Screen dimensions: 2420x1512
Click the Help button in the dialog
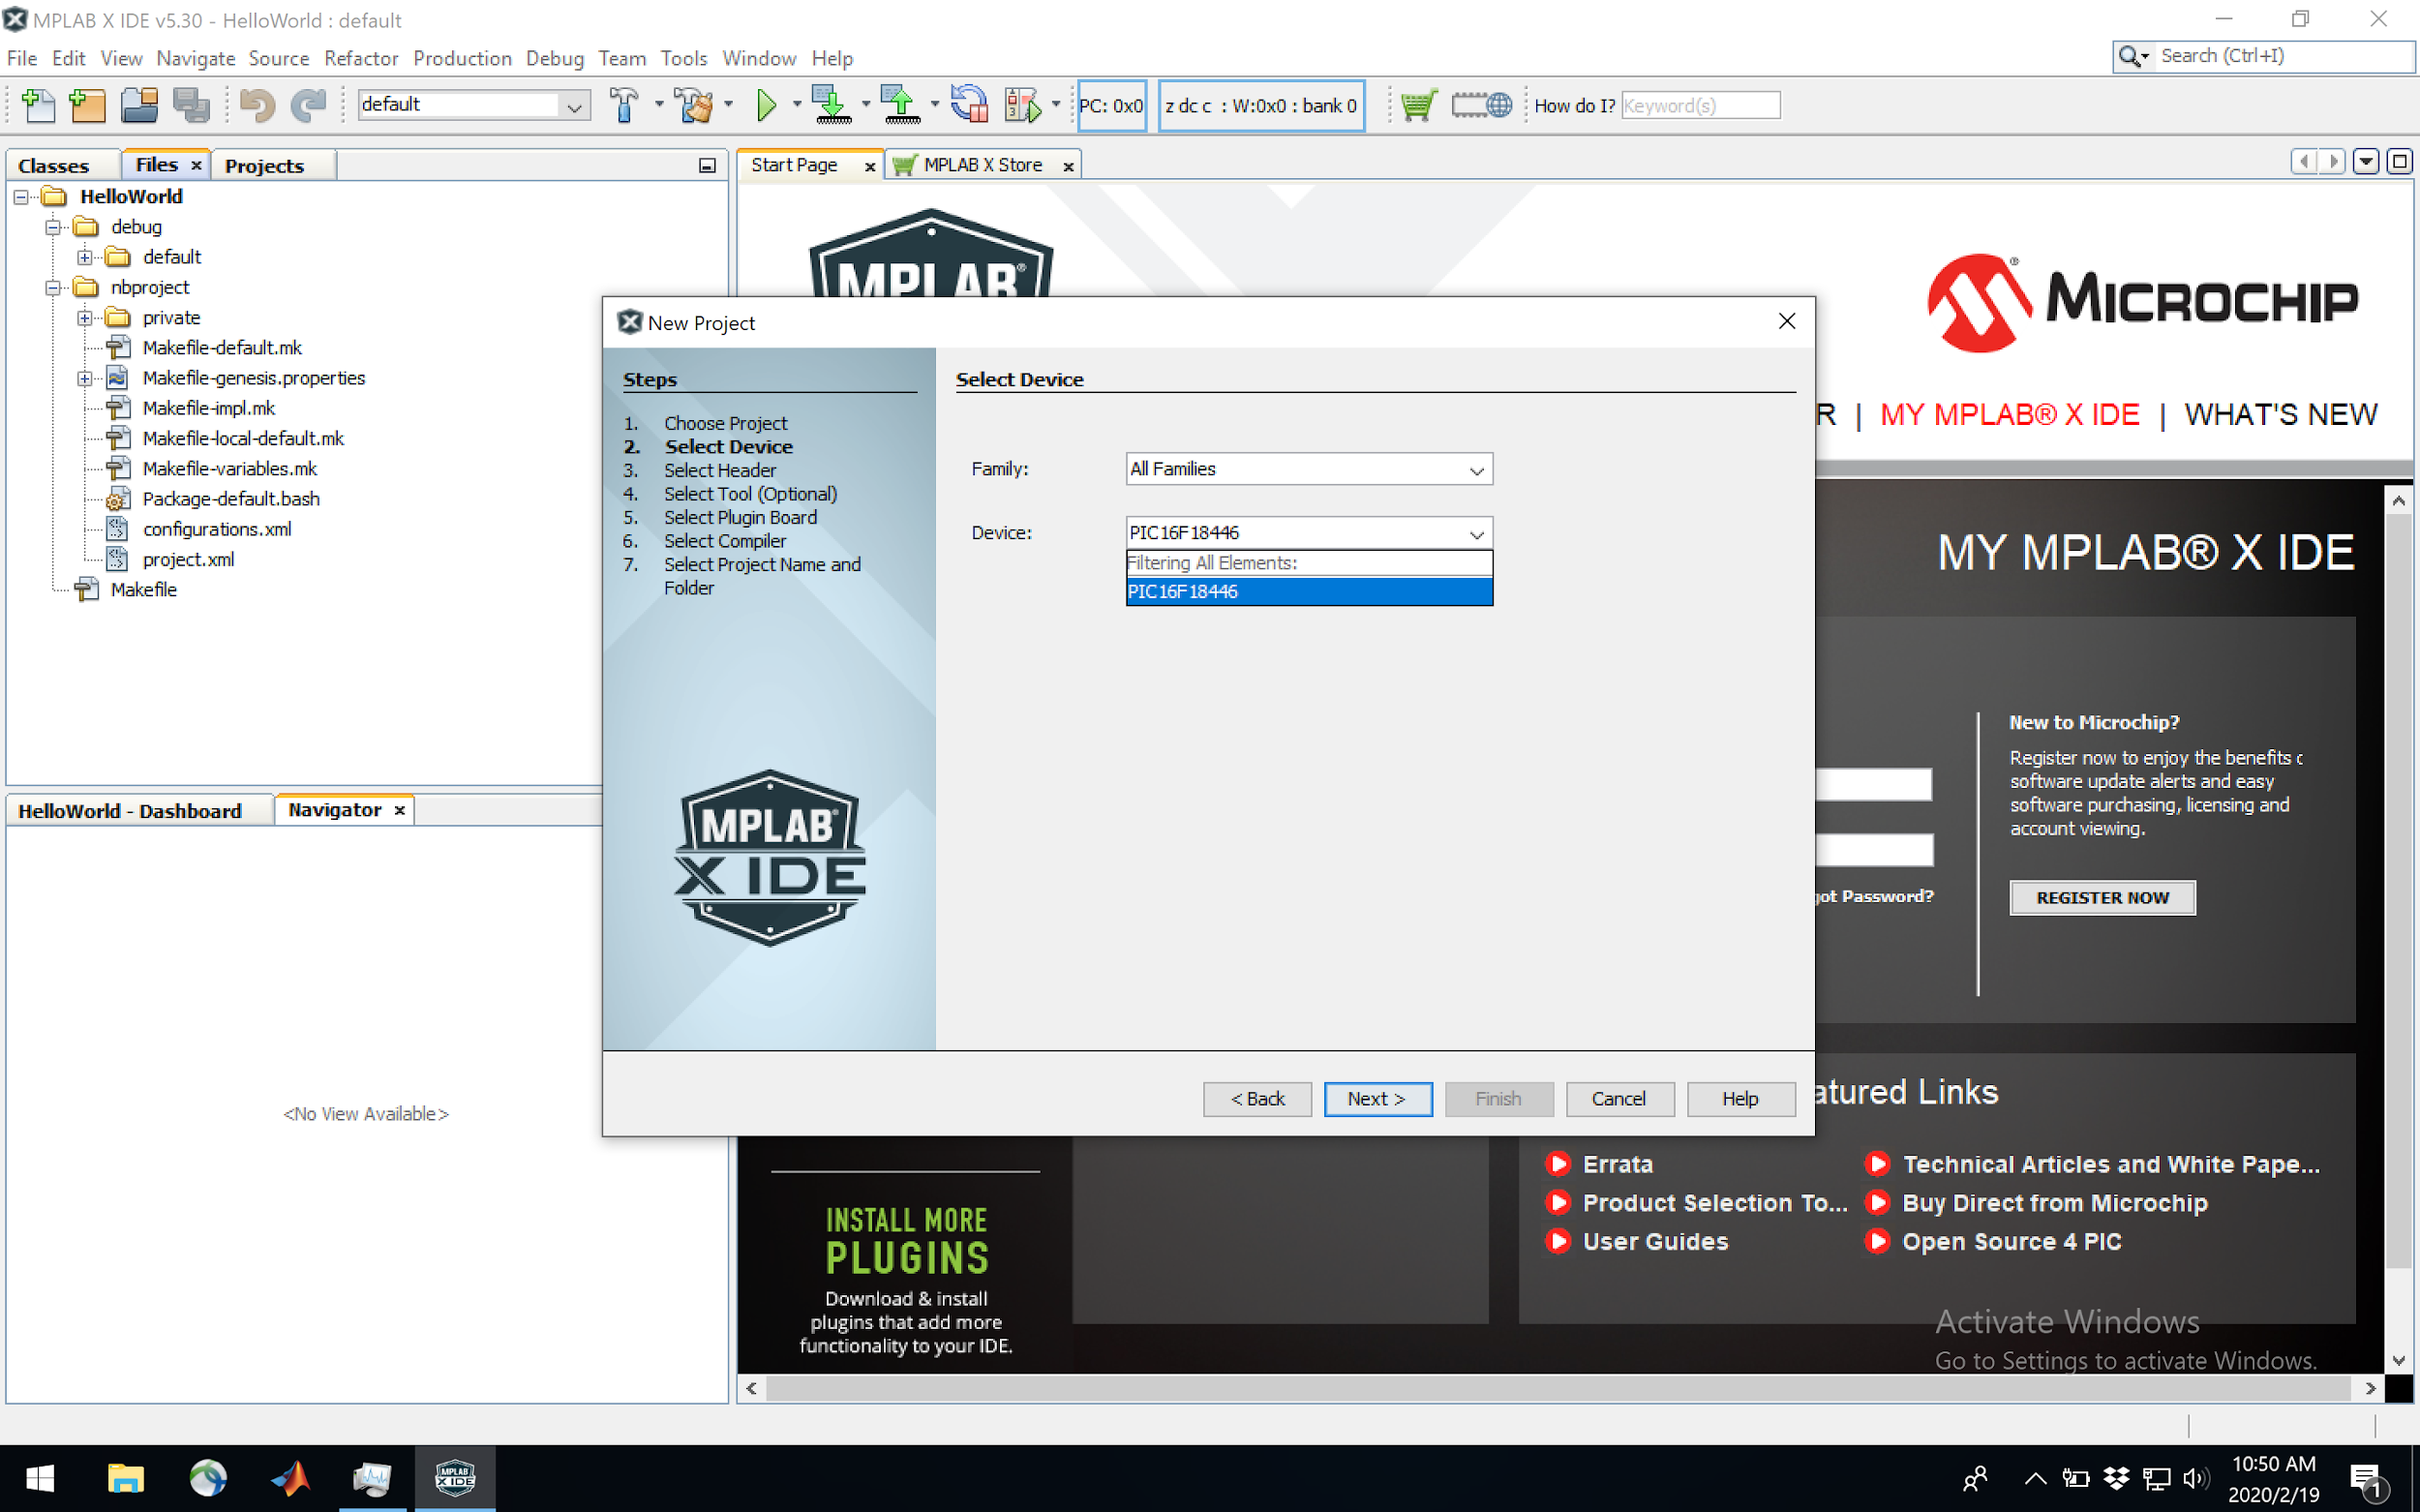click(x=1740, y=1099)
